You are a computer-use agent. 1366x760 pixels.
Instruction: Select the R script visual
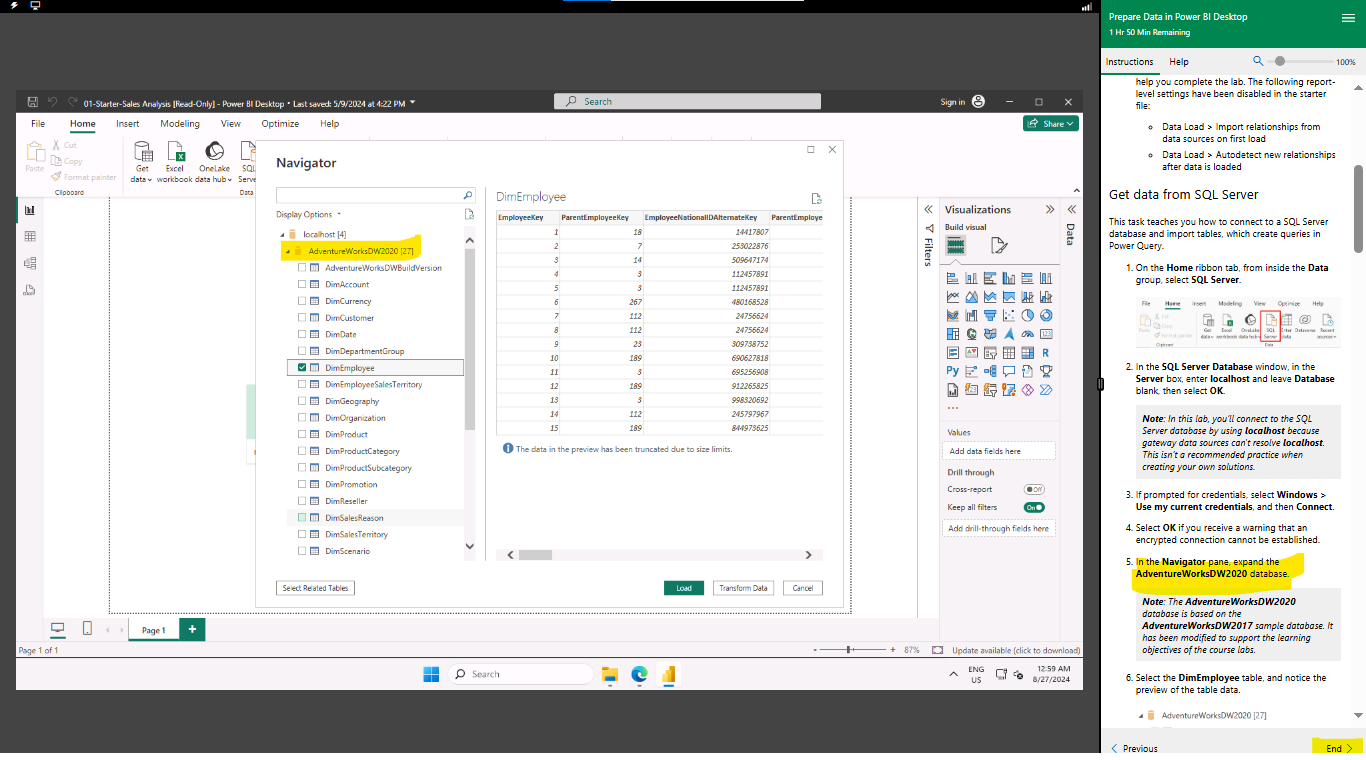(1046, 353)
